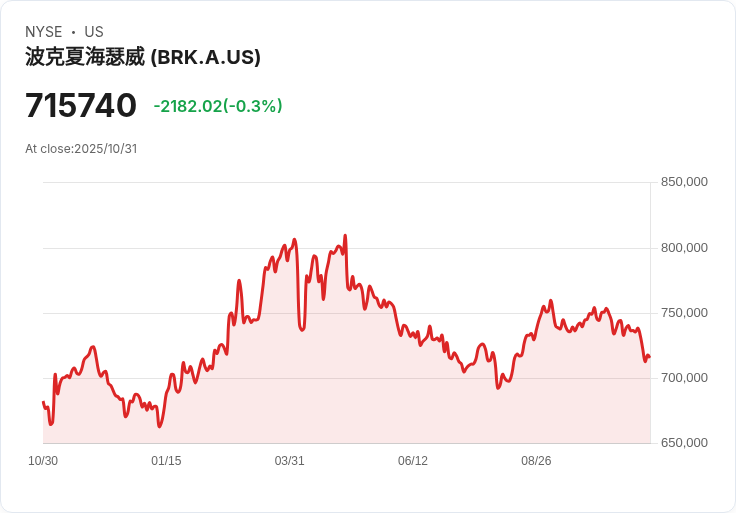Click the 850,000 y-axis label

[x=684, y=182]
